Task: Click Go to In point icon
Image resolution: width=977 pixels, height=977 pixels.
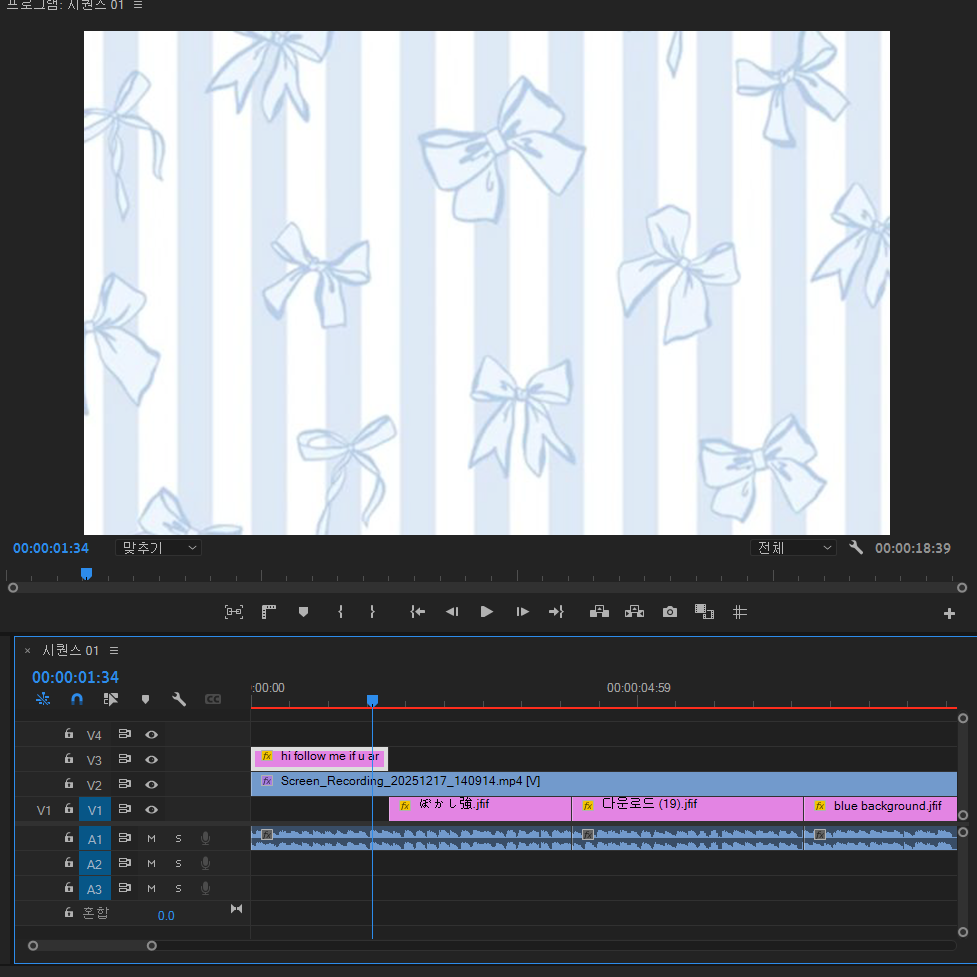Action: tap(418, 612)
